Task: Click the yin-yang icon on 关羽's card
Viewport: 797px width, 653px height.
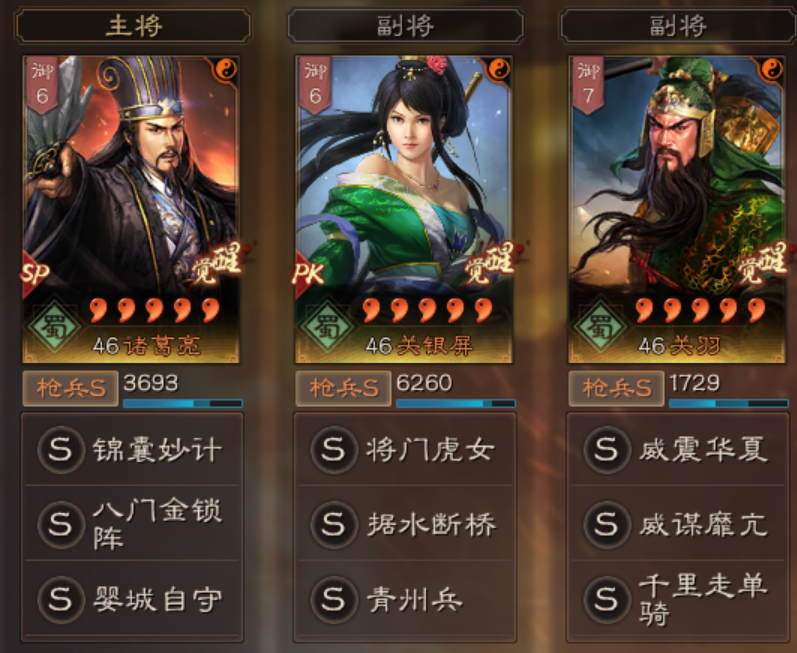Action: (x=772, y=69)
